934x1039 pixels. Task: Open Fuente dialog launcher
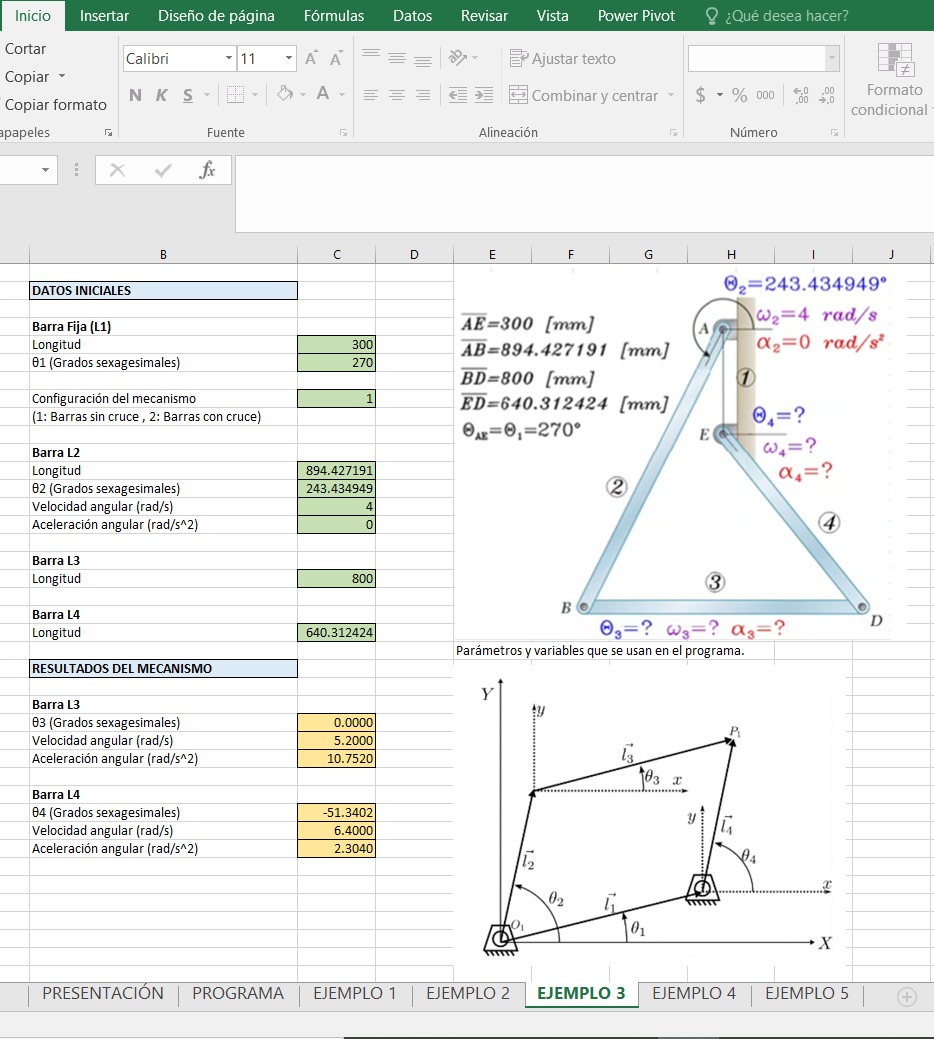[x=343, y=133]
